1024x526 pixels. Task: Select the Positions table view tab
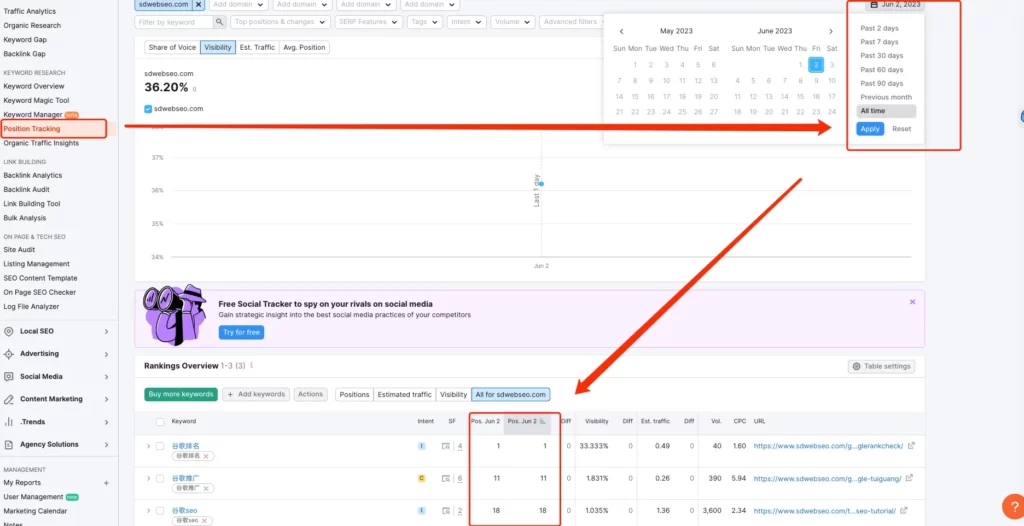[x=355, y=395]
